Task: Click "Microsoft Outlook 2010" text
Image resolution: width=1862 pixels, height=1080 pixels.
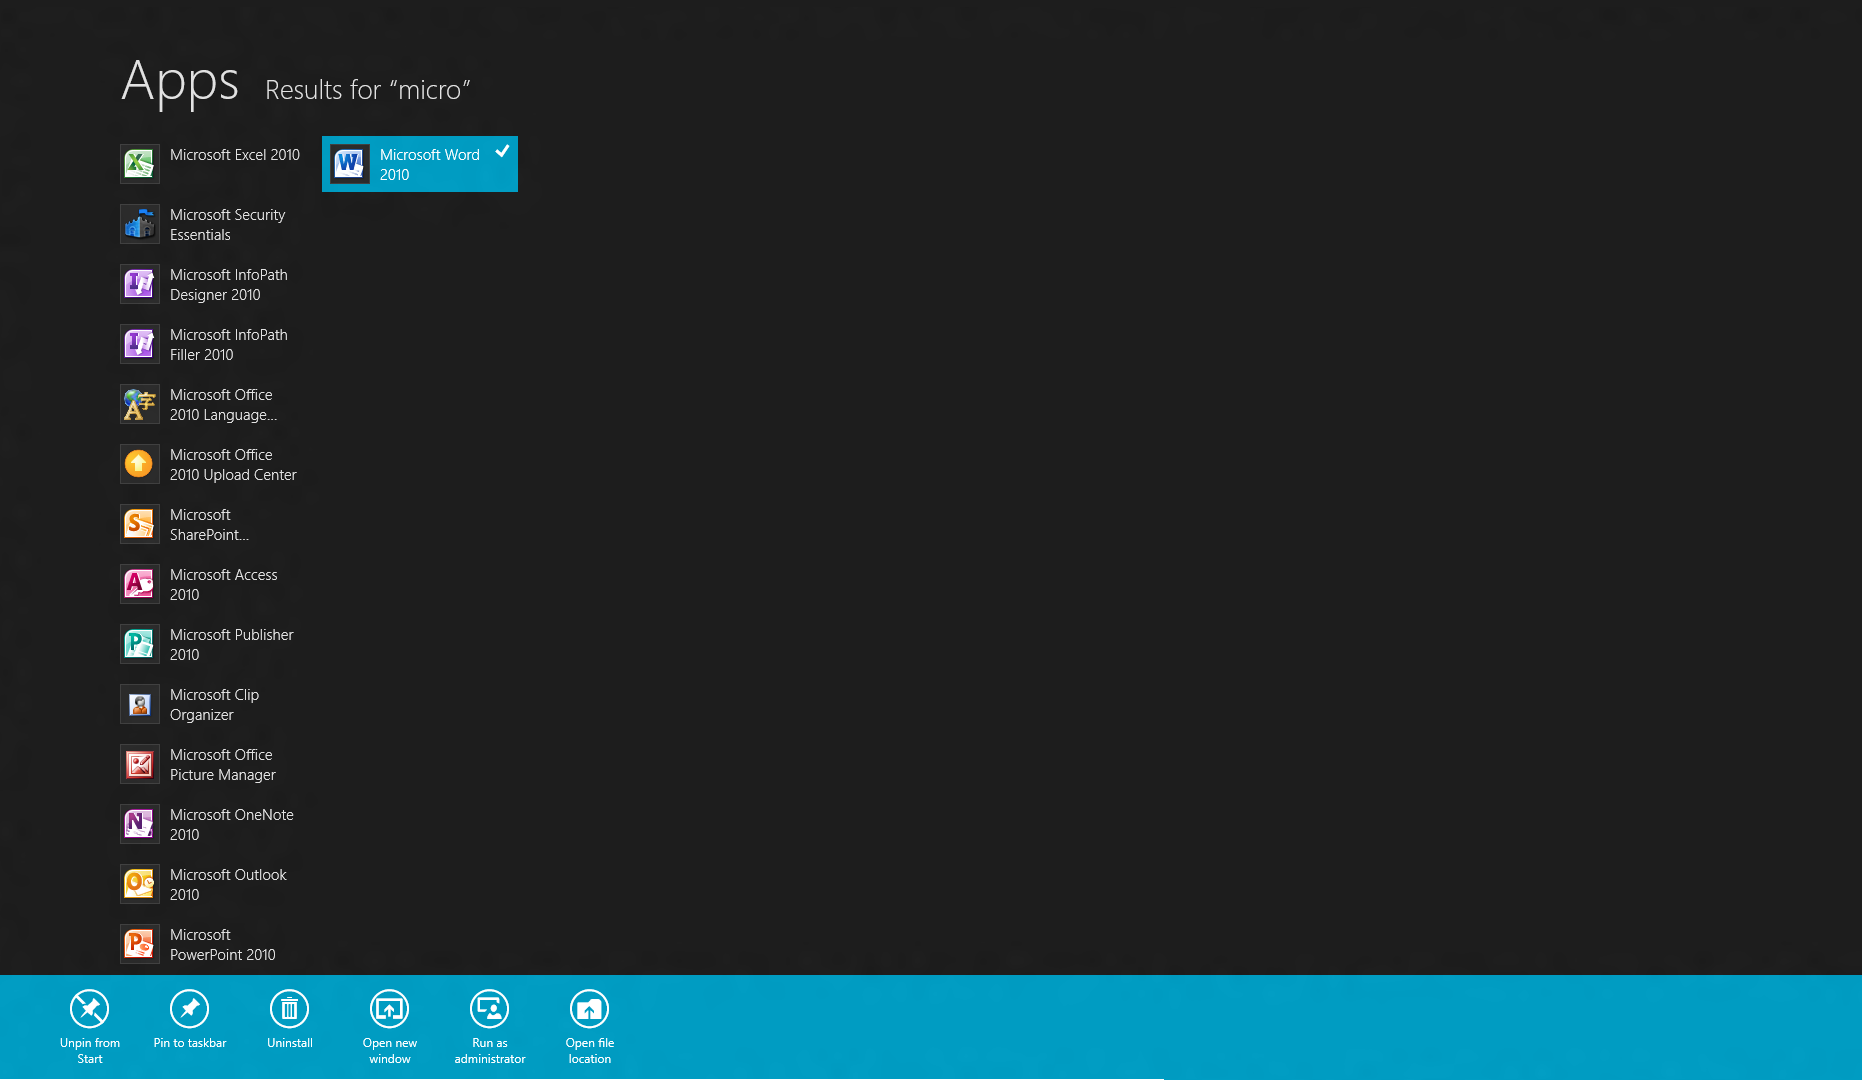Action: pos(228,885)
